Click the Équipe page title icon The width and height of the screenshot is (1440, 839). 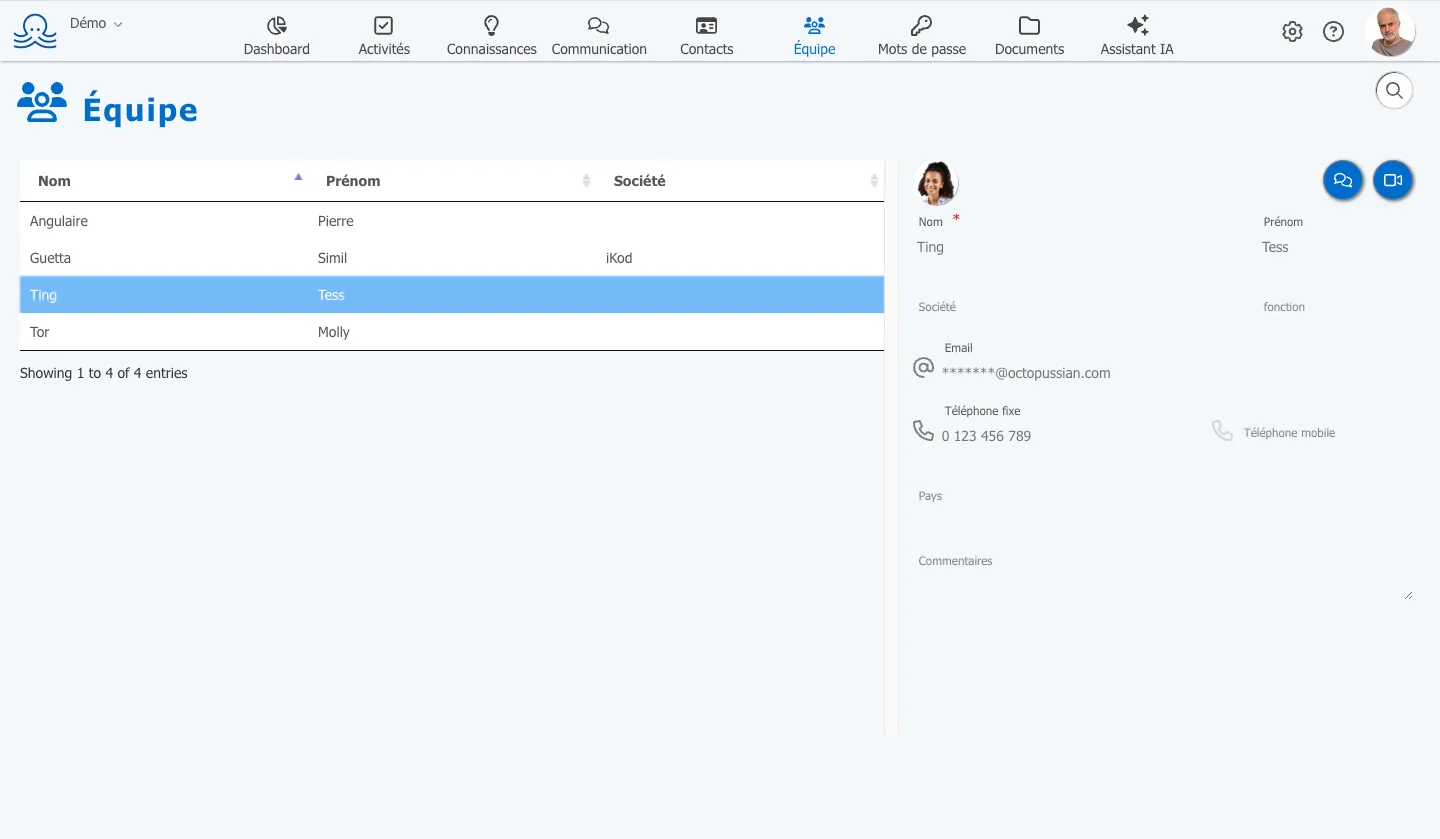click(42, 103)
